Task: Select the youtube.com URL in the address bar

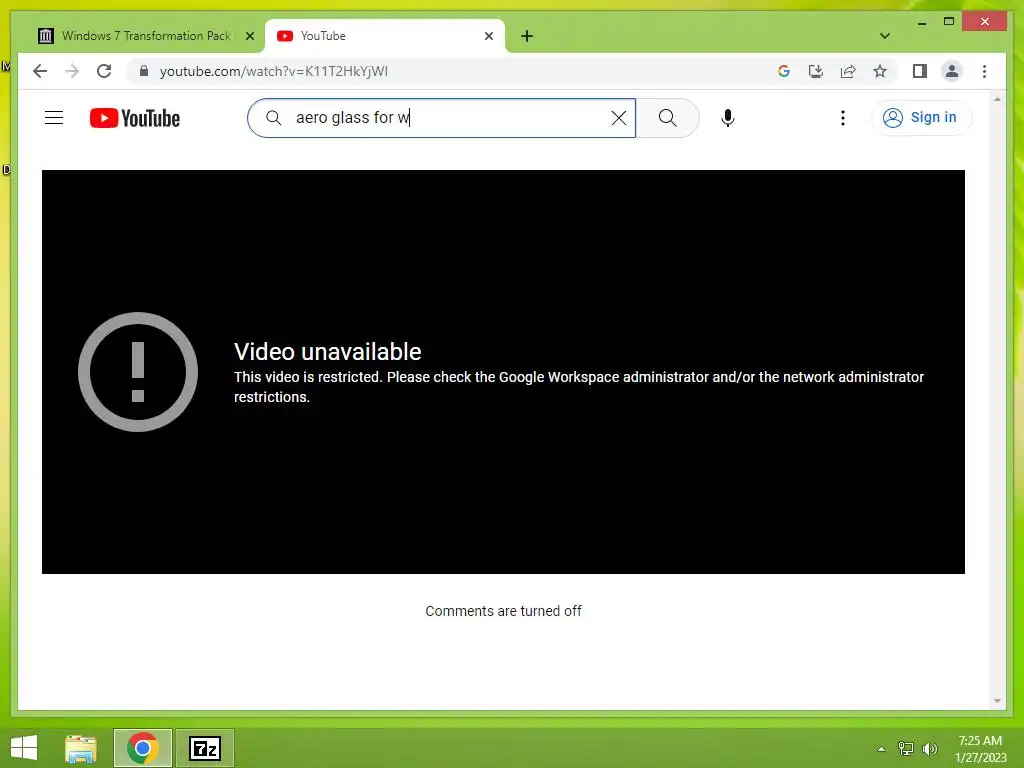Action: [x=274, y=71]
